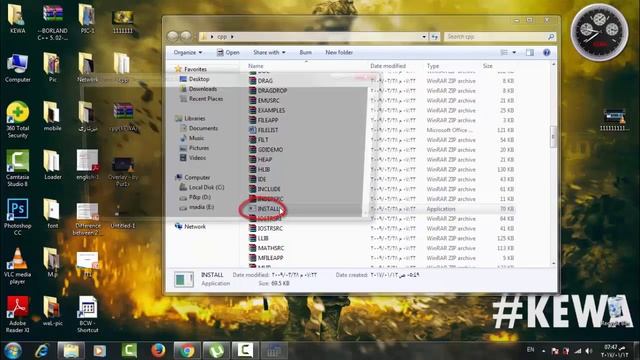The width and height of the screenshot is (640, 360).
Task: Open Google Chrome from the taskbar
Action: click(x=187, y=351)
